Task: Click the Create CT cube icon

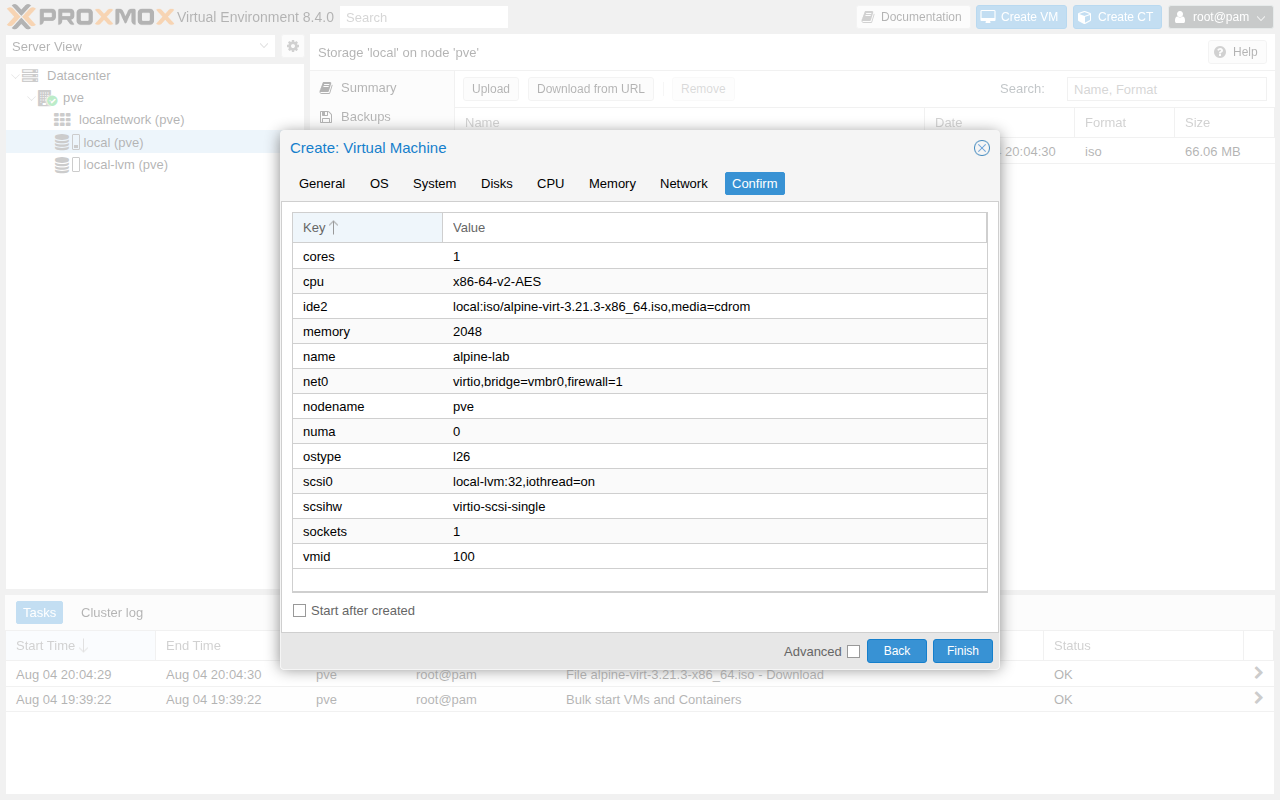Action: 1083,17
